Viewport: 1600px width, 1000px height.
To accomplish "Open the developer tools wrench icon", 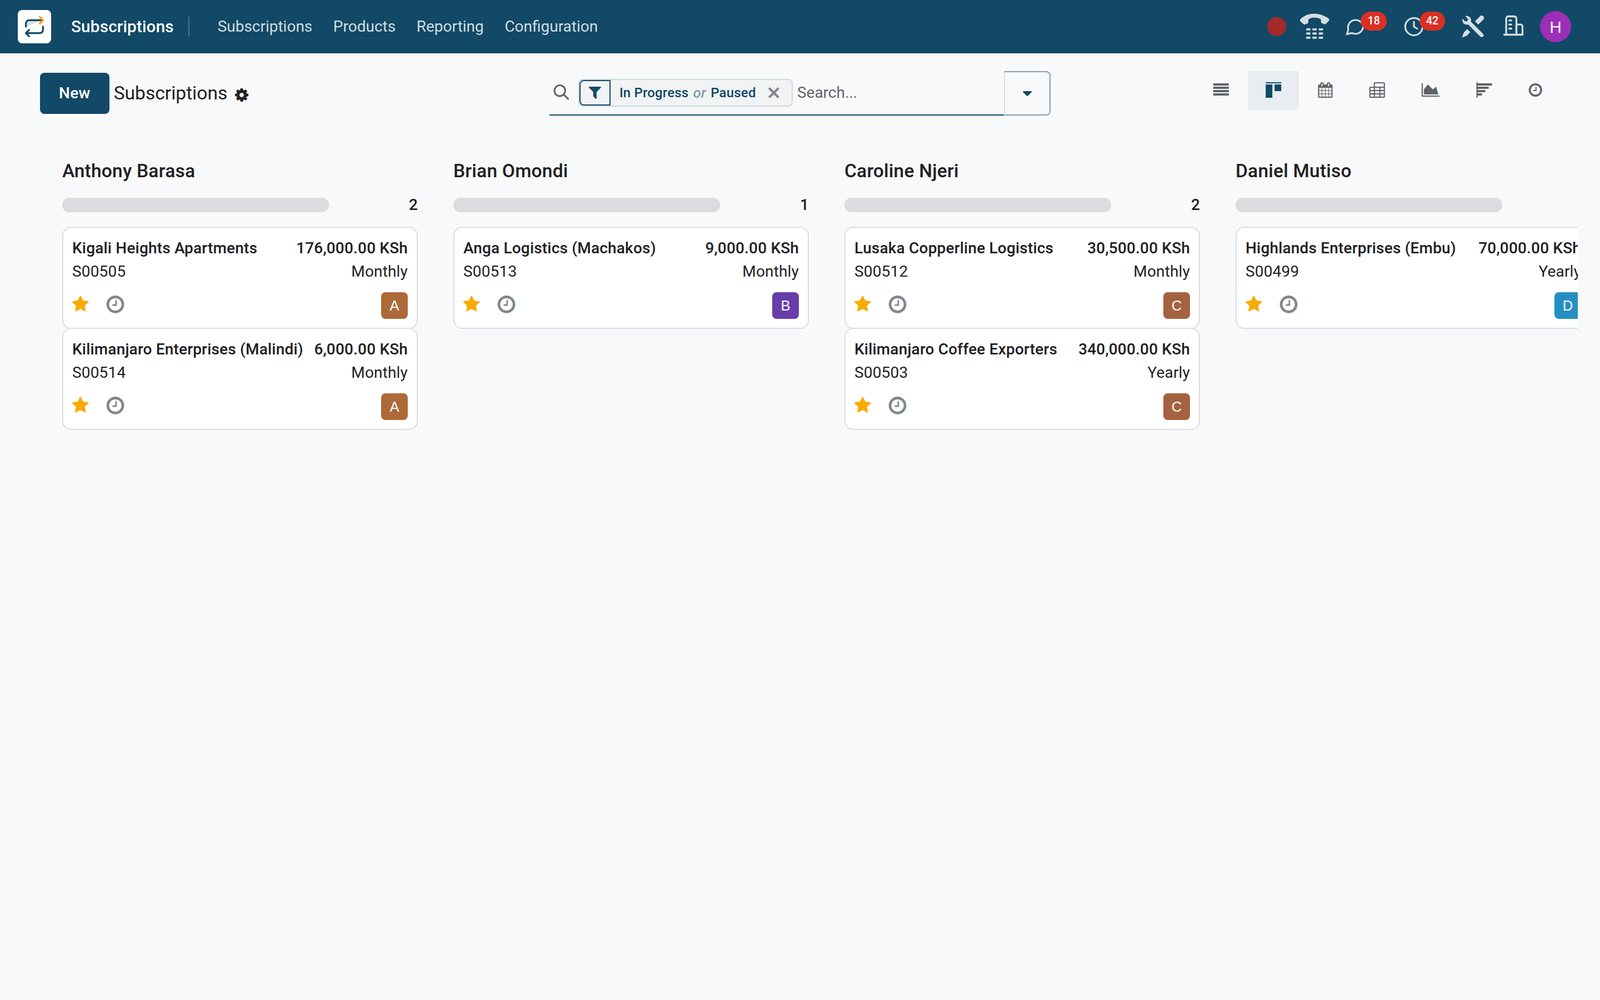I will pos(1472,26).
